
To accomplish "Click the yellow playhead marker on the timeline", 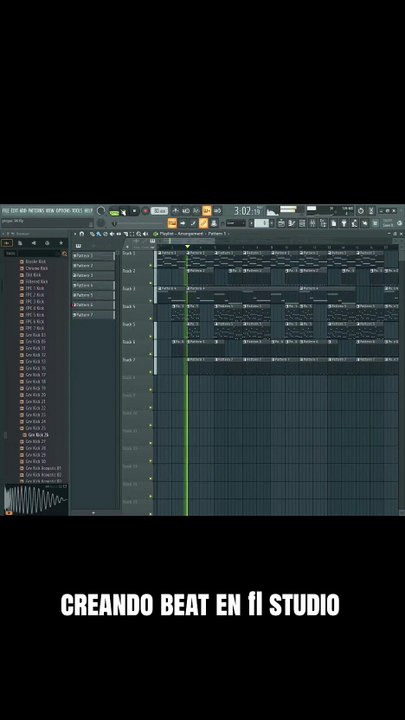I will 187,247.
